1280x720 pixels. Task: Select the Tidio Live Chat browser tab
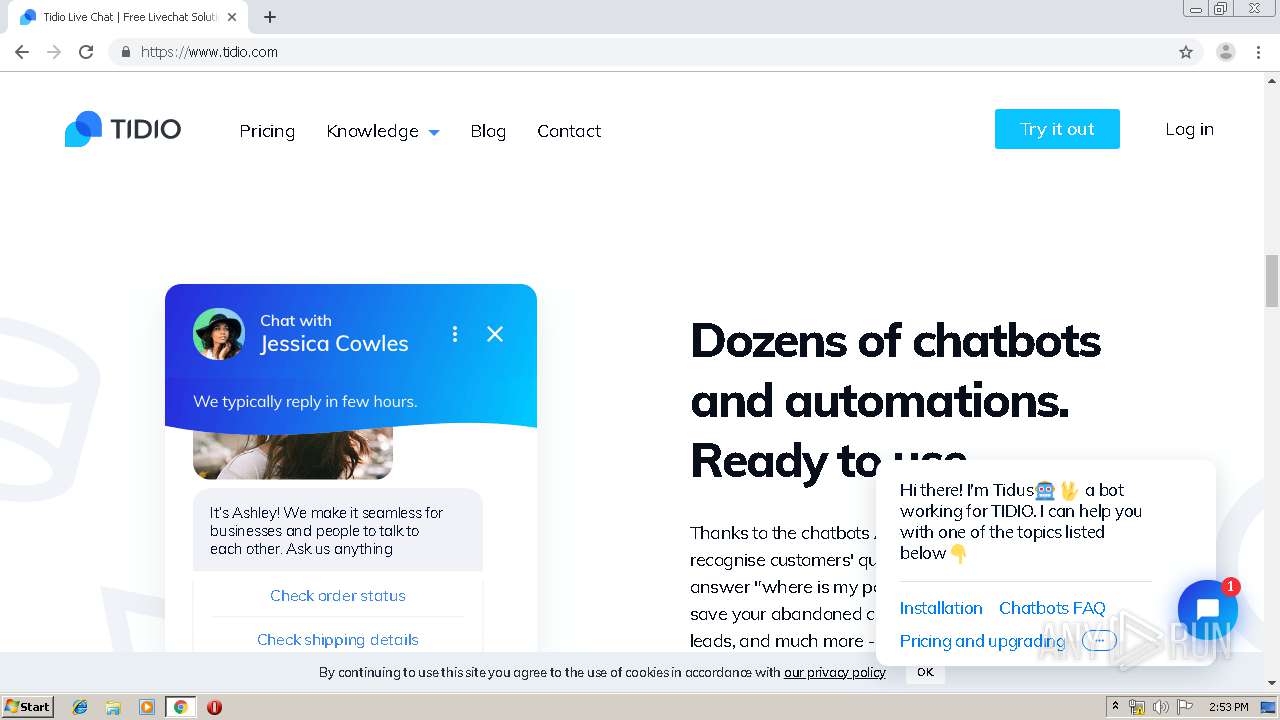click(128, 17)
